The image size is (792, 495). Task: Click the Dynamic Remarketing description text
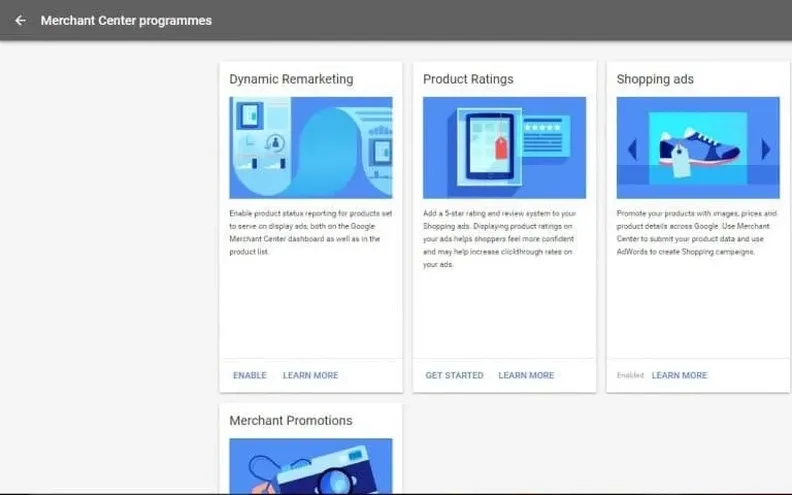click(x=311, y=232)
